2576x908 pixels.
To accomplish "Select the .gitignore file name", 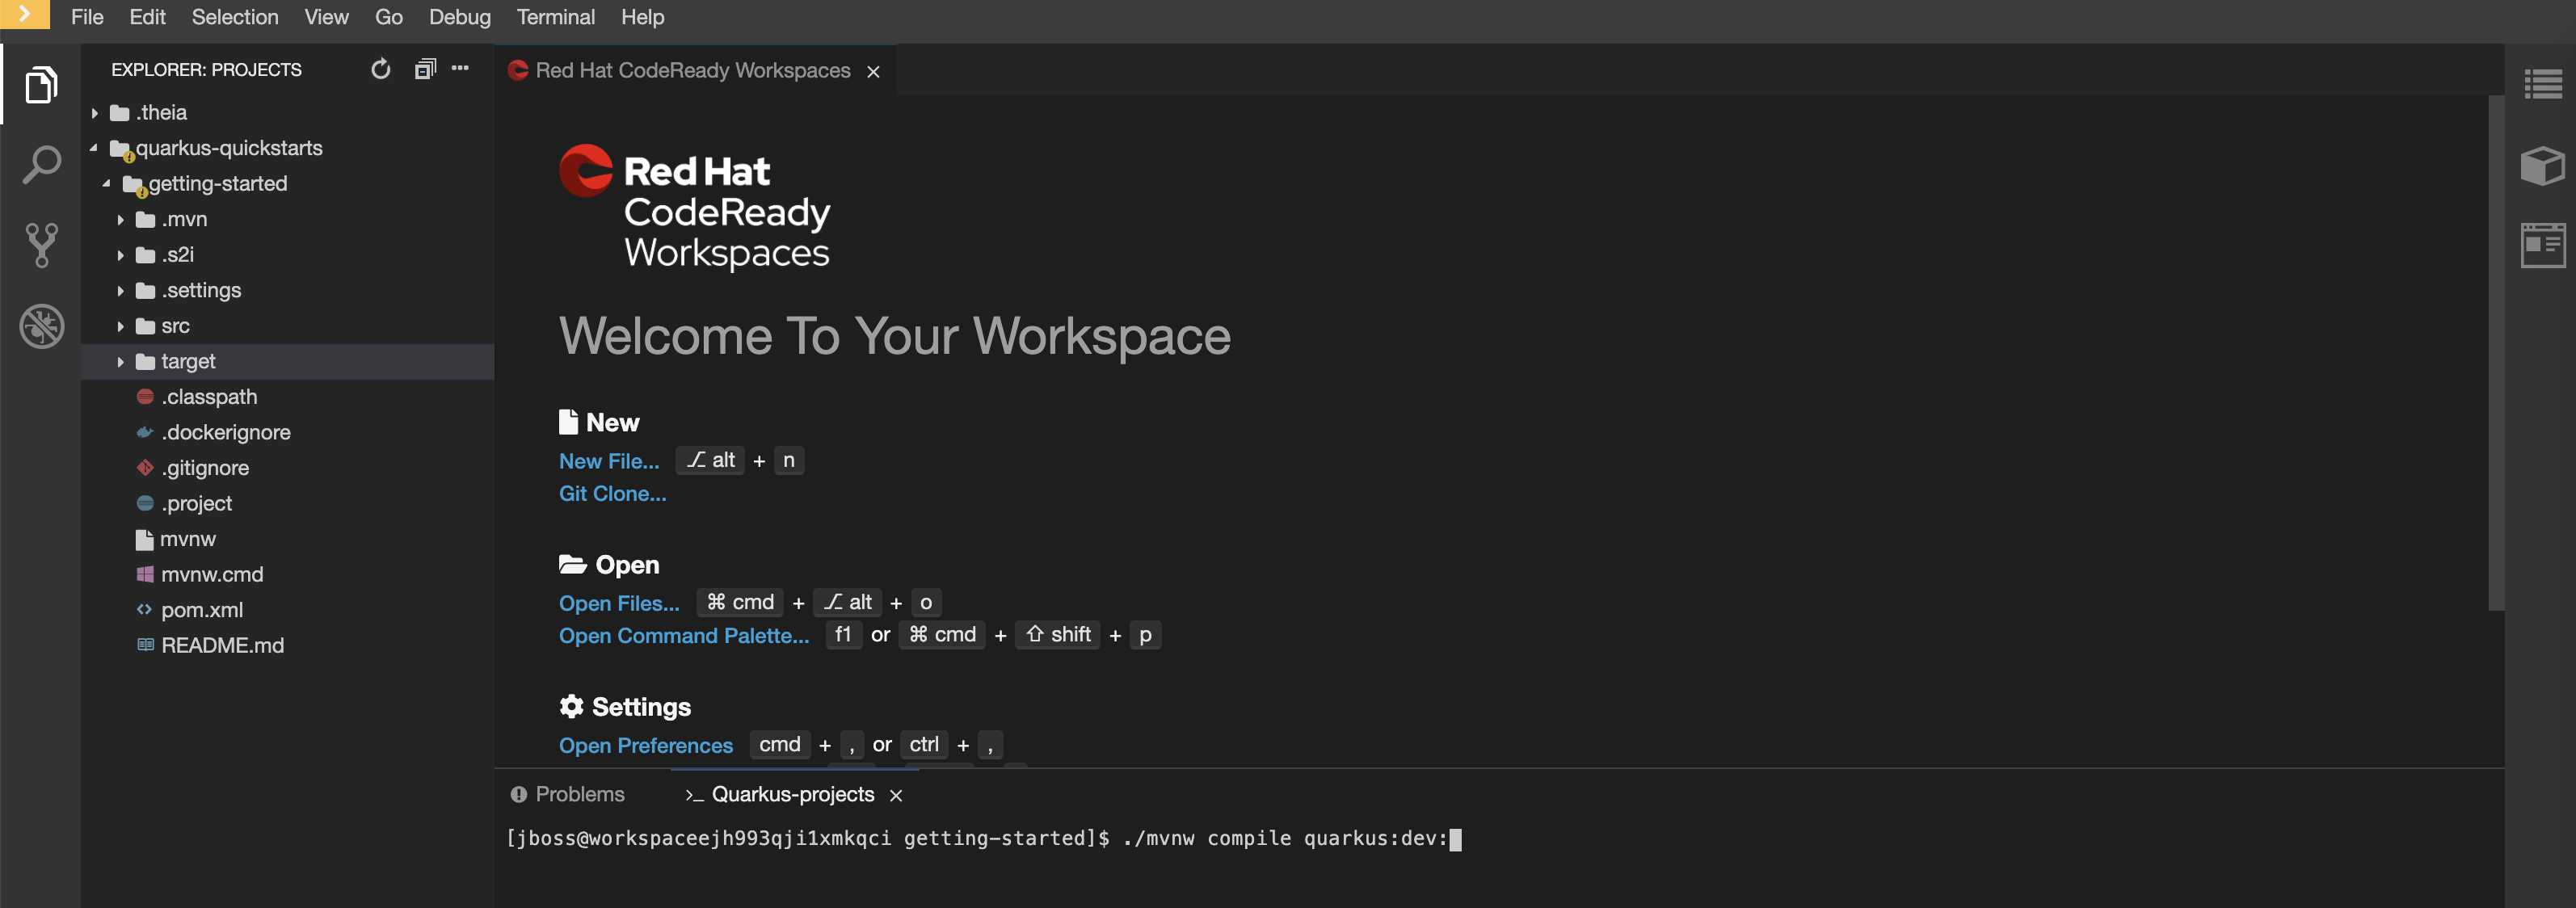I will (205, 468).
